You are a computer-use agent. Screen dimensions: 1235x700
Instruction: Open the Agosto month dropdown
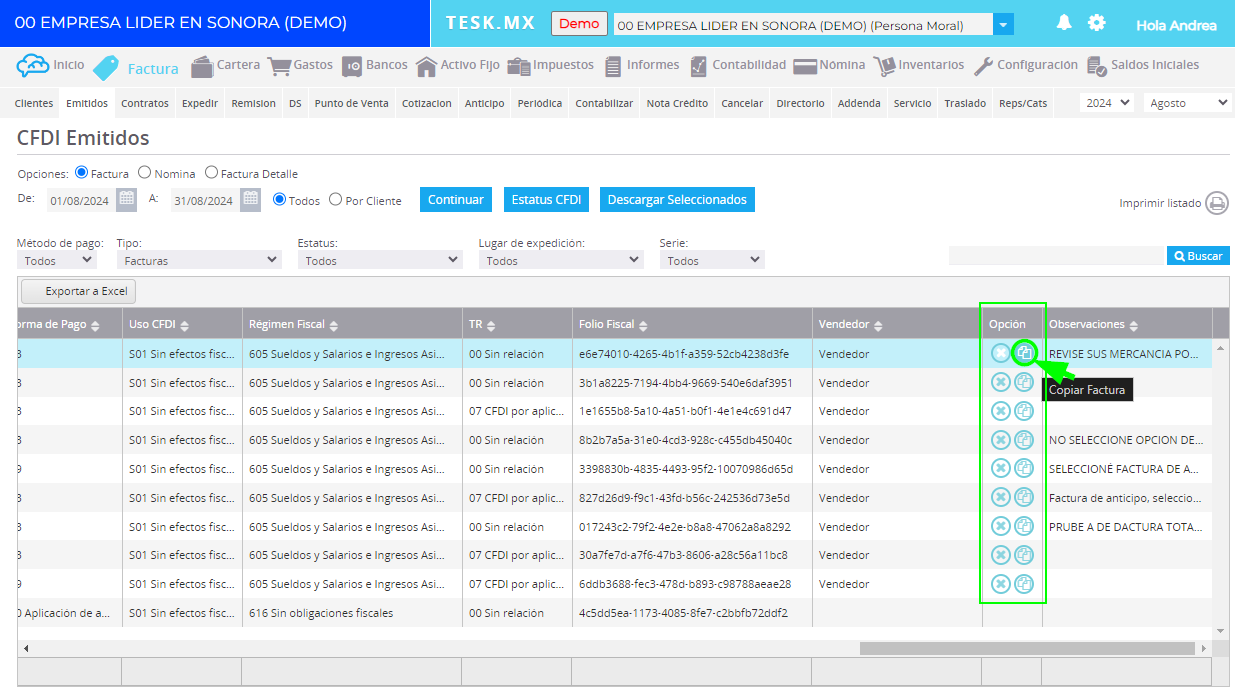tap(1188, 102)
